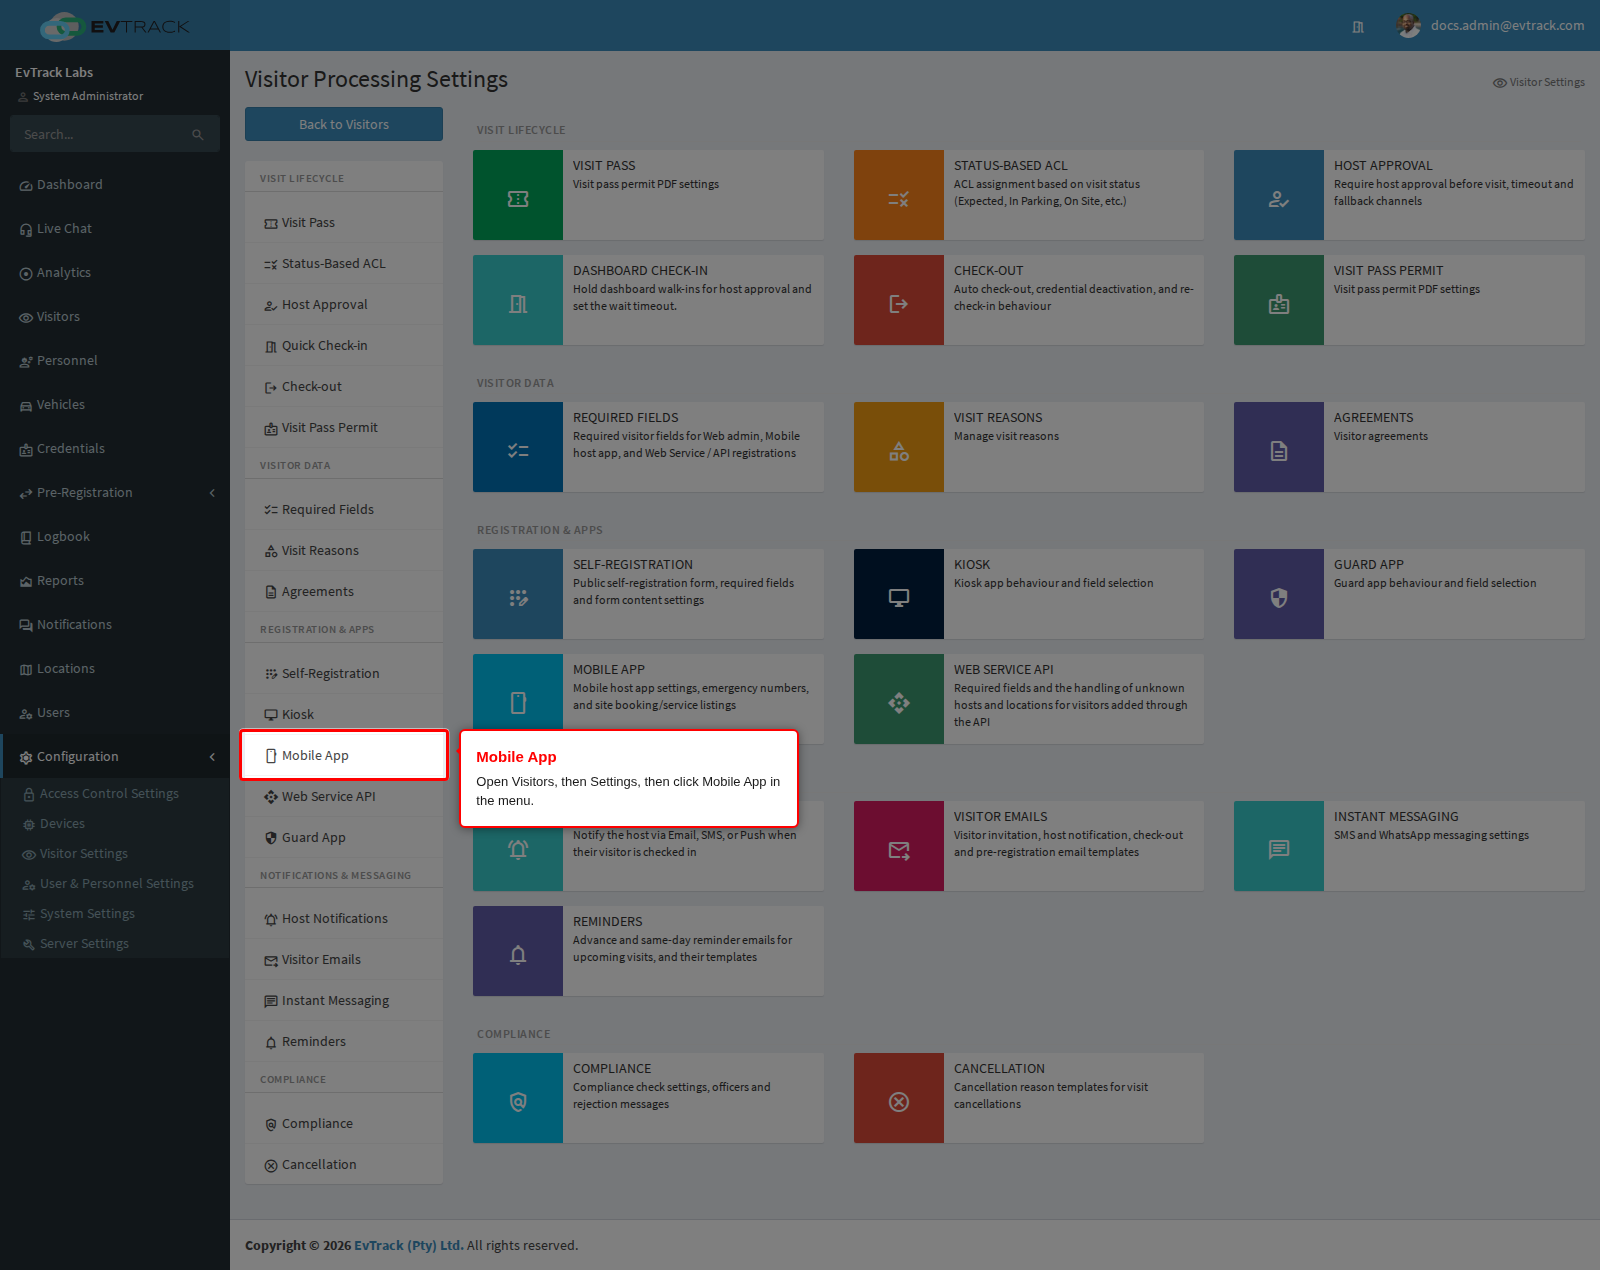Open Live Chat from the sidebar
This screenshot has height=1270, width=1600.
tap(115, 229)
